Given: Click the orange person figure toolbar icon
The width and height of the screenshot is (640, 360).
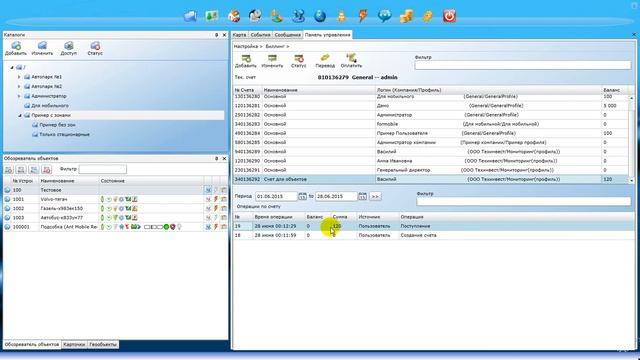Looking at the screenshot, I should click(x=342, y=16).
